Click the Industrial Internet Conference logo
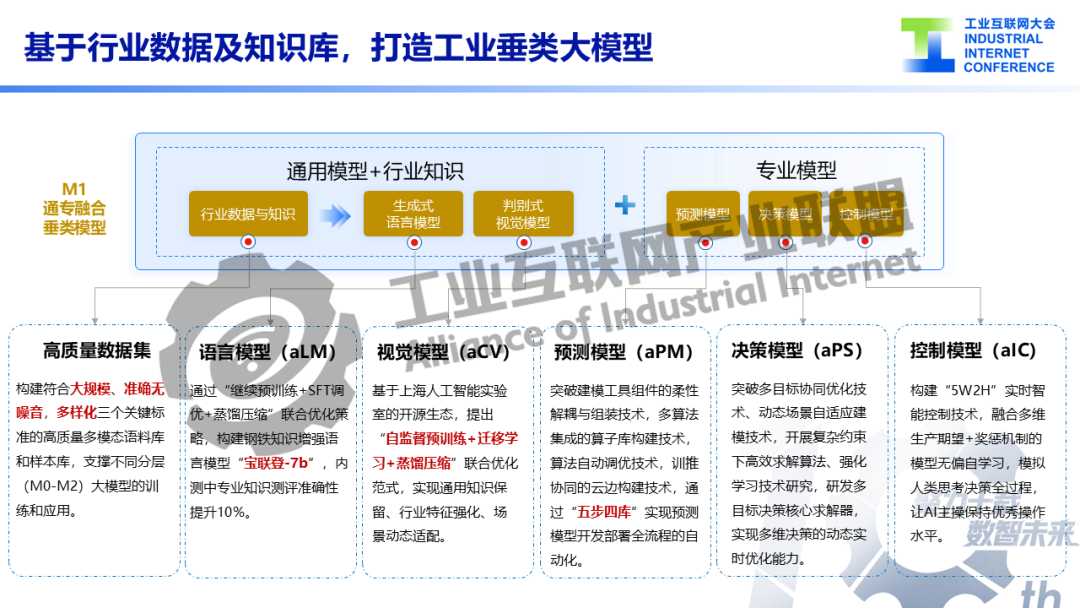The height and width of the screenshot is (608, 1080). point(977,45)
